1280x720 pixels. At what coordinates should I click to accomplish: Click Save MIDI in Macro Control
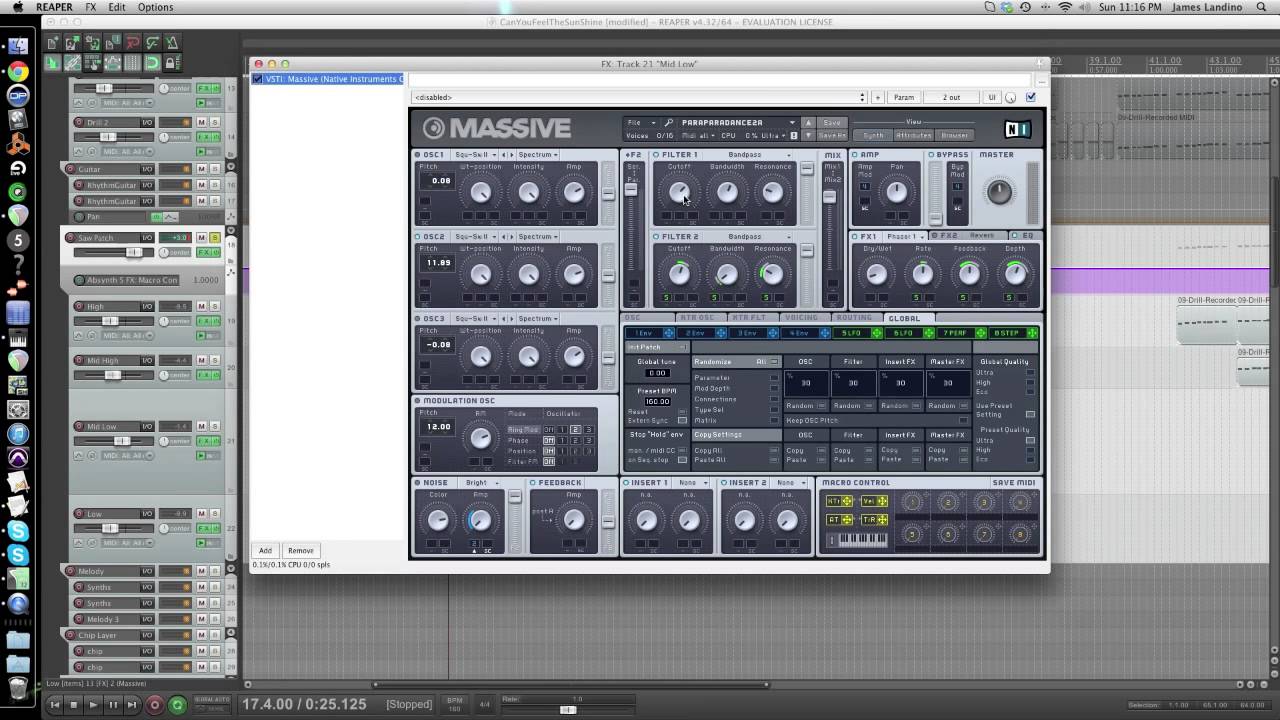point(1014,483)
